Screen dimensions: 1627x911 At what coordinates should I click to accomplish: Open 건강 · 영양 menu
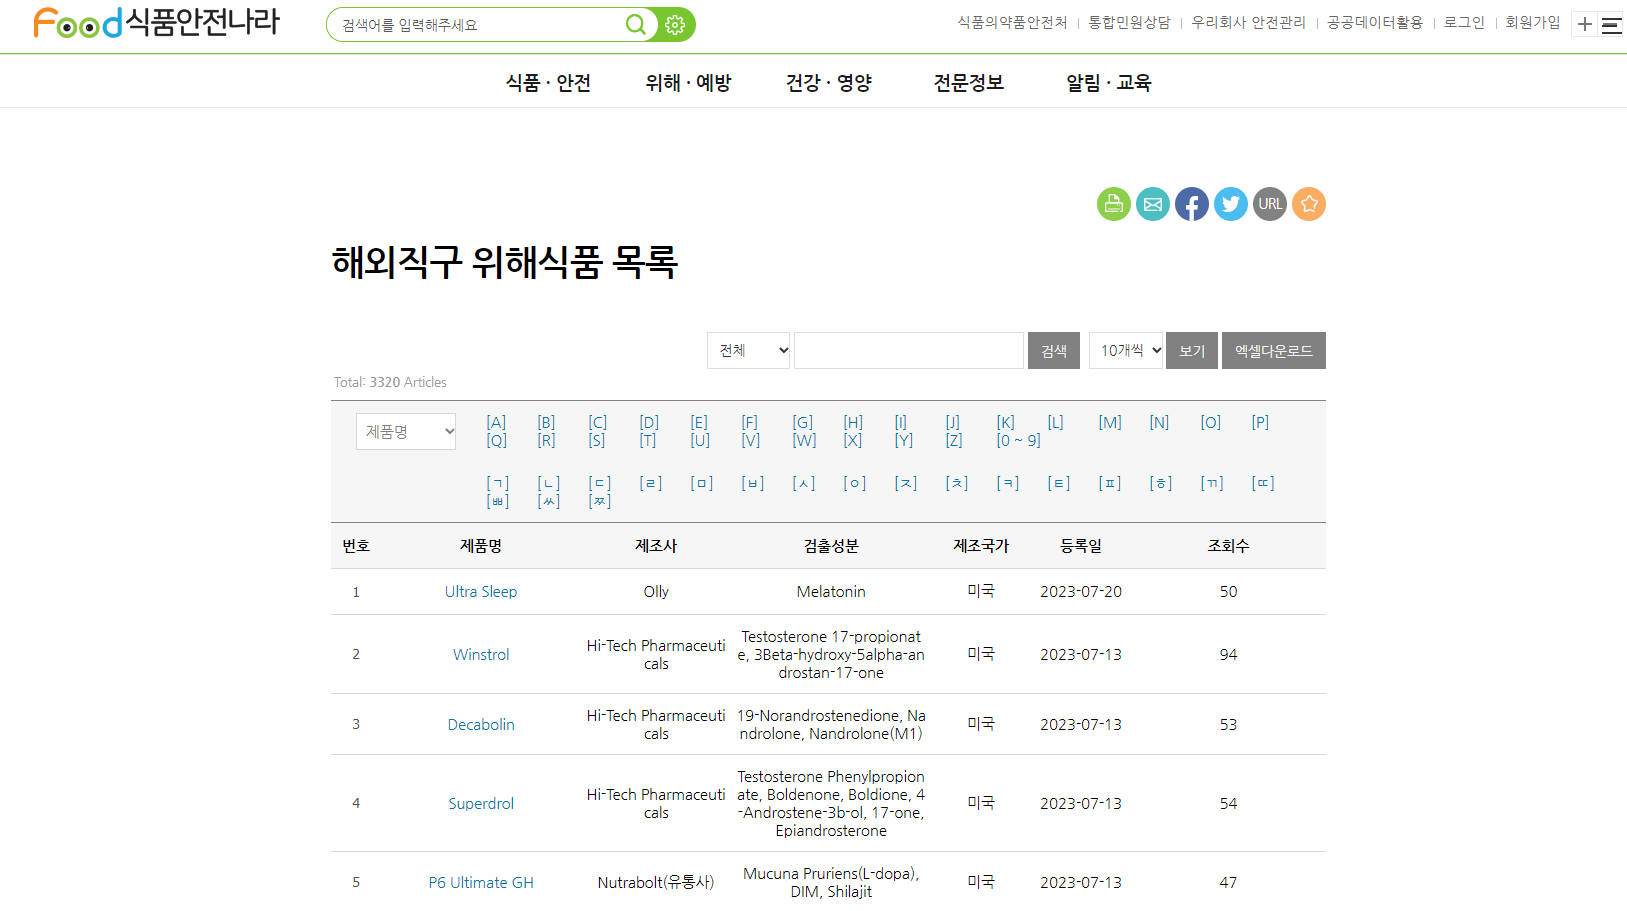(x=828, y=82)
